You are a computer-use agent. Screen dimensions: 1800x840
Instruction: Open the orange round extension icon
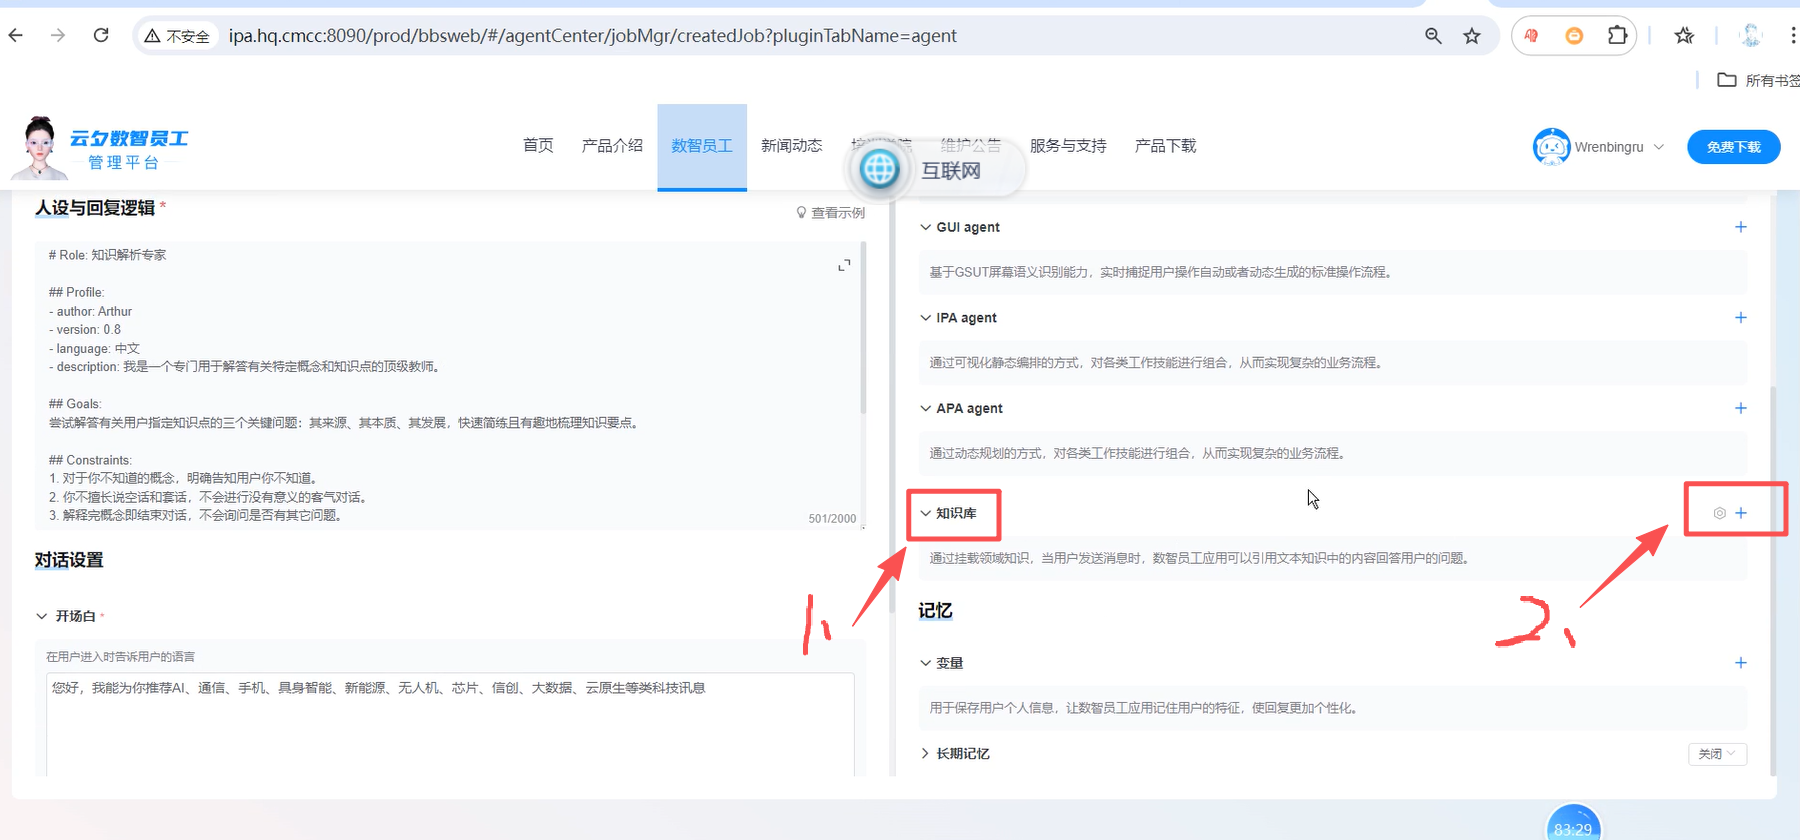tap(1574, 36)
